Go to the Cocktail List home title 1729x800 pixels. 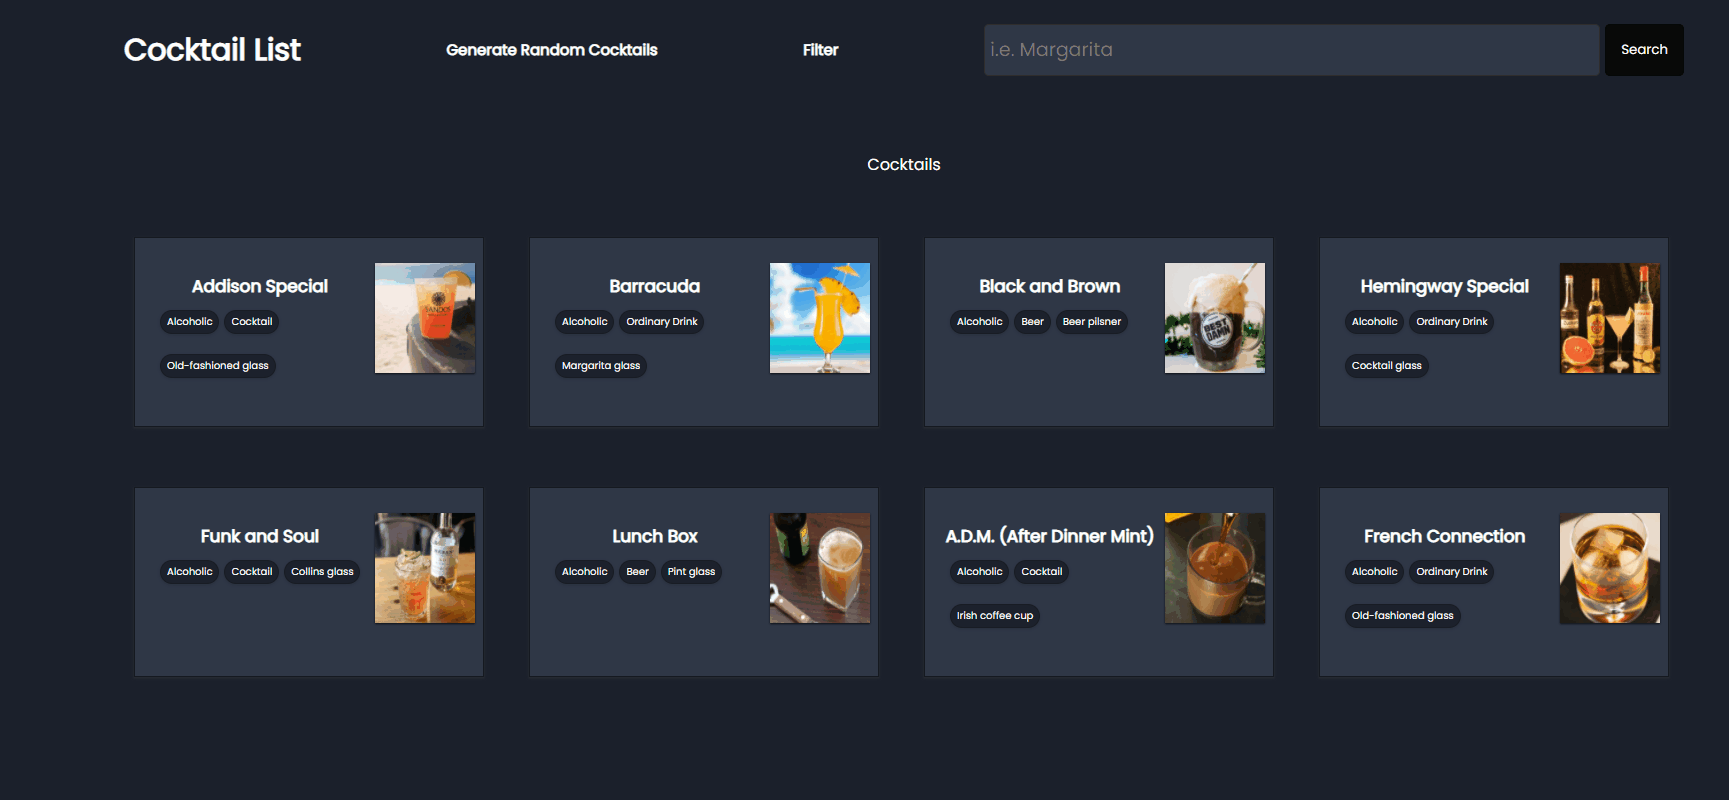212,50
